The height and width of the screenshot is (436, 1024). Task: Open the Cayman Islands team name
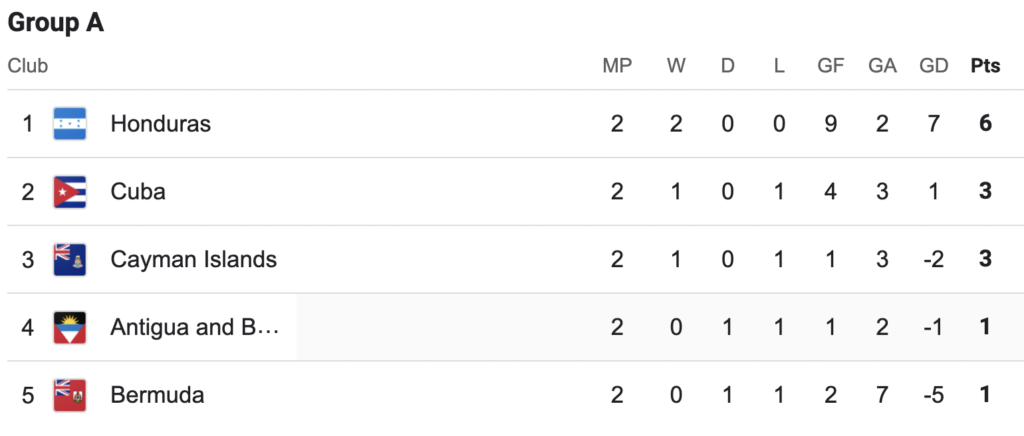194,260
